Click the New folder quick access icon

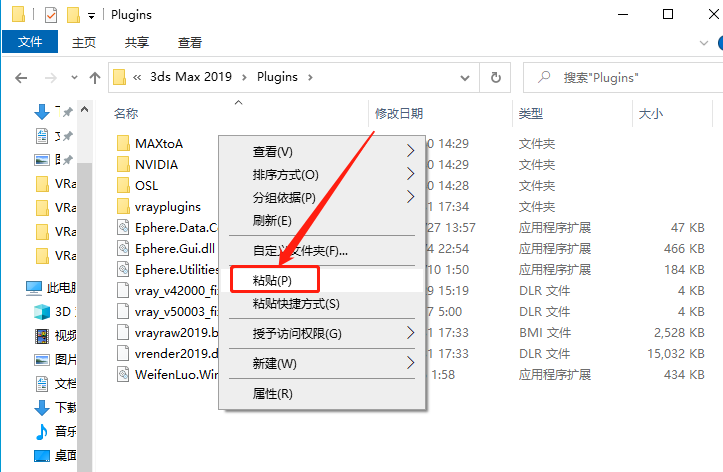point(73,15)
